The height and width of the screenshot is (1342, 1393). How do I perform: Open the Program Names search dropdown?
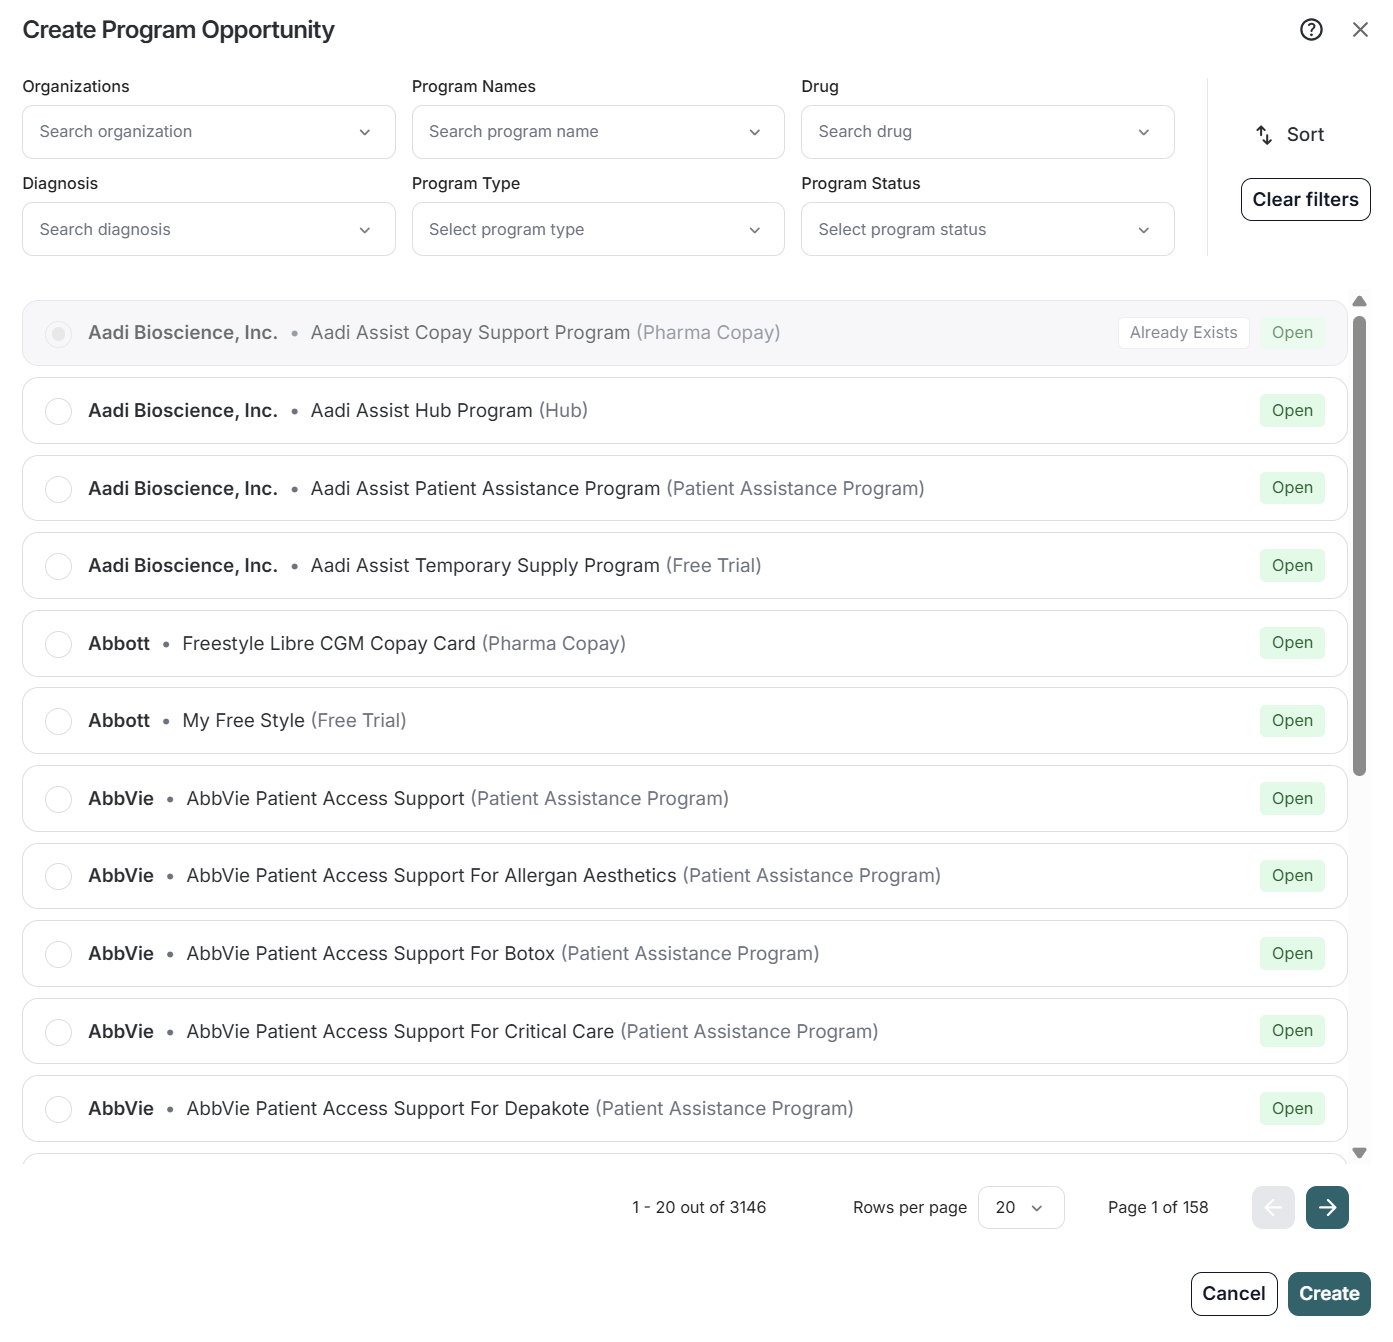[598, 132]
